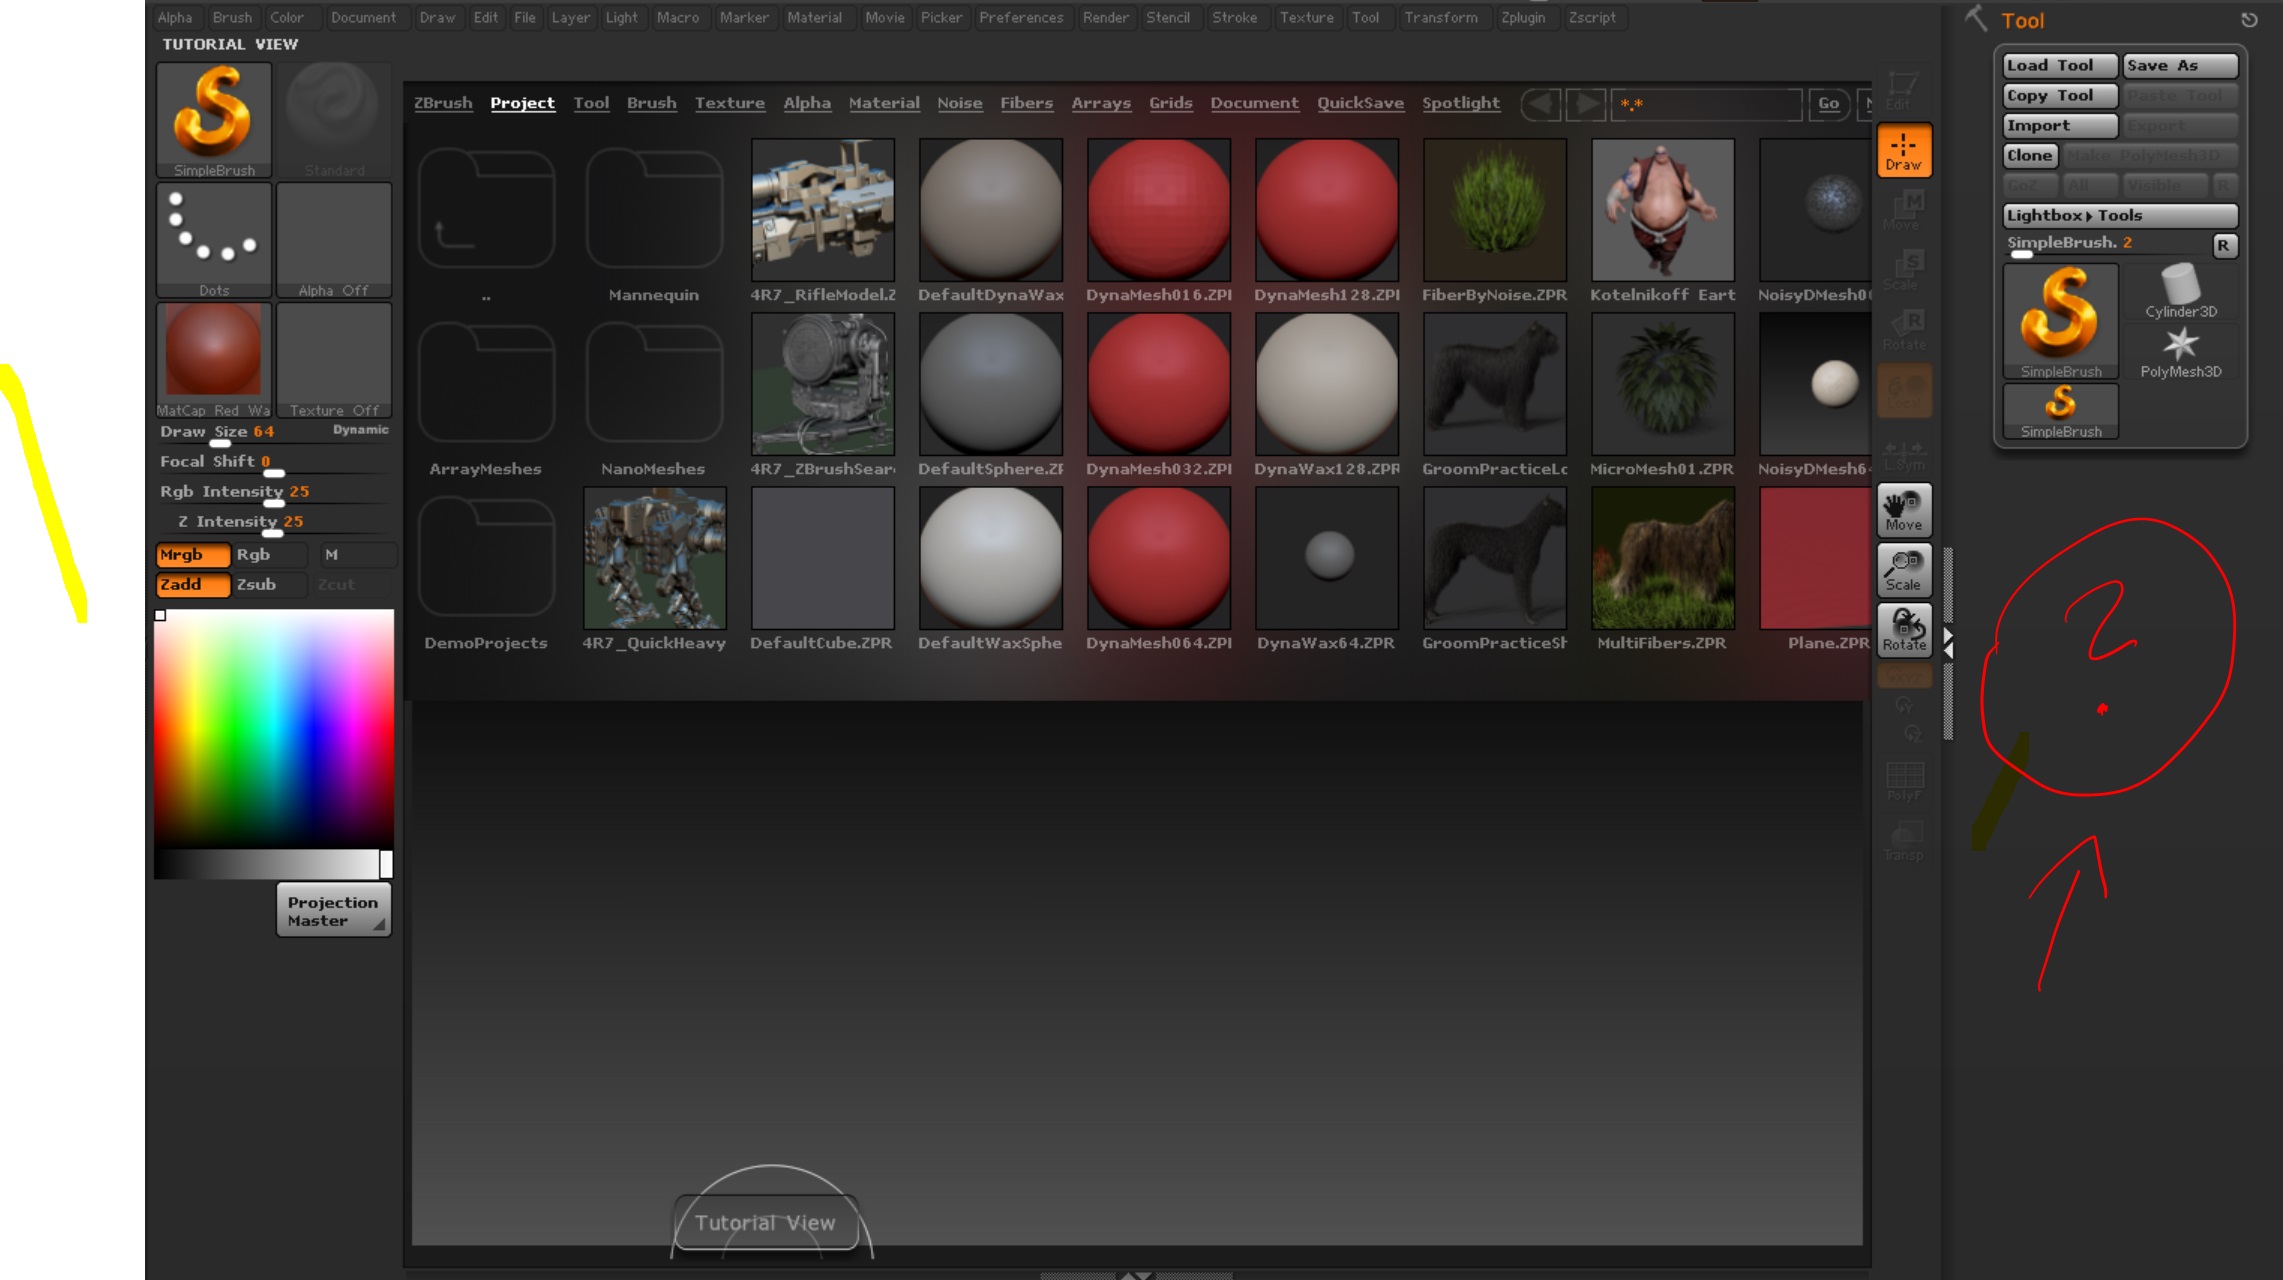Image resolution: width=2283 pixels, height=1280 pixels.
Task: Click the R restore button next to SimpleBrush
Action: [x=2223, y=245]
